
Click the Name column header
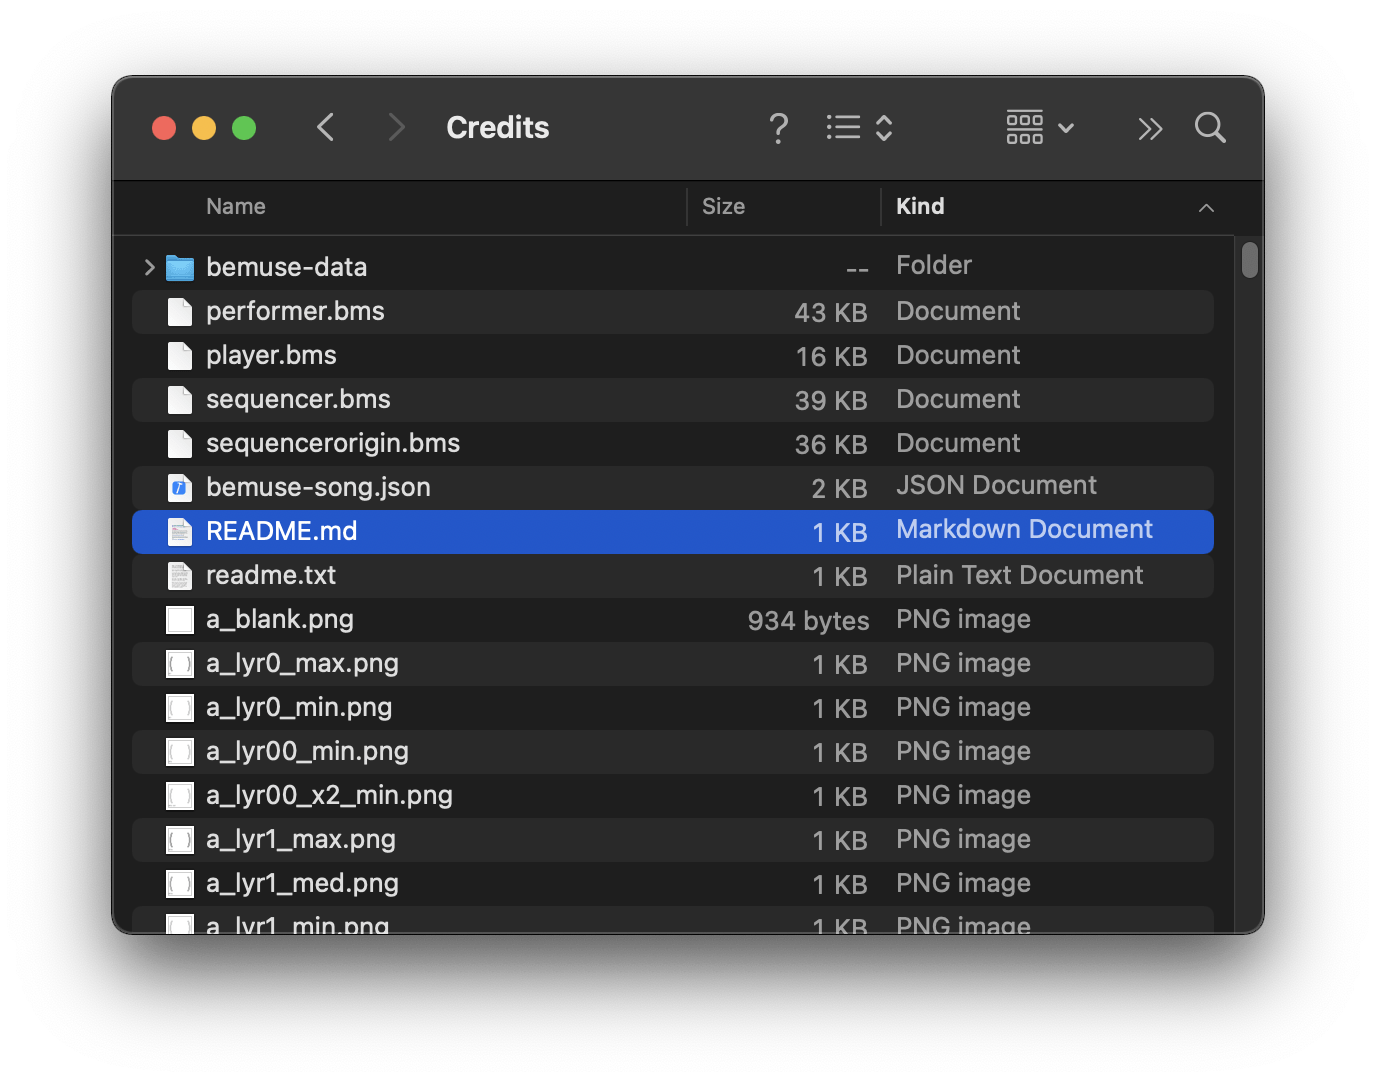[236, 206]
